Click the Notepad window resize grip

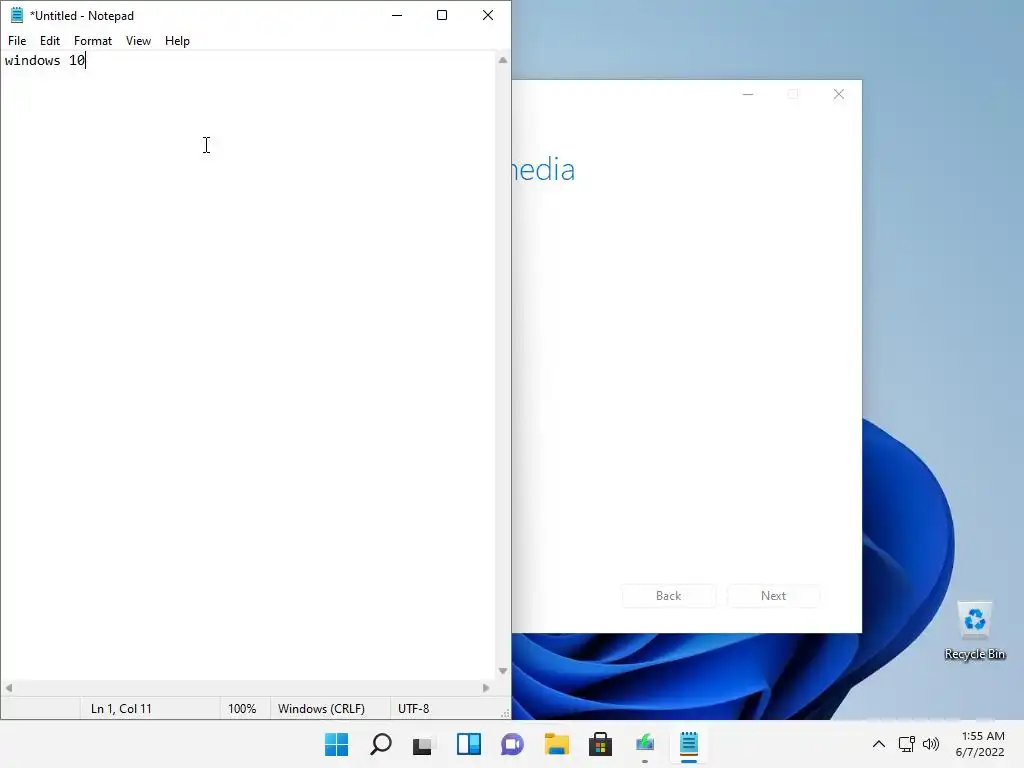505,714
